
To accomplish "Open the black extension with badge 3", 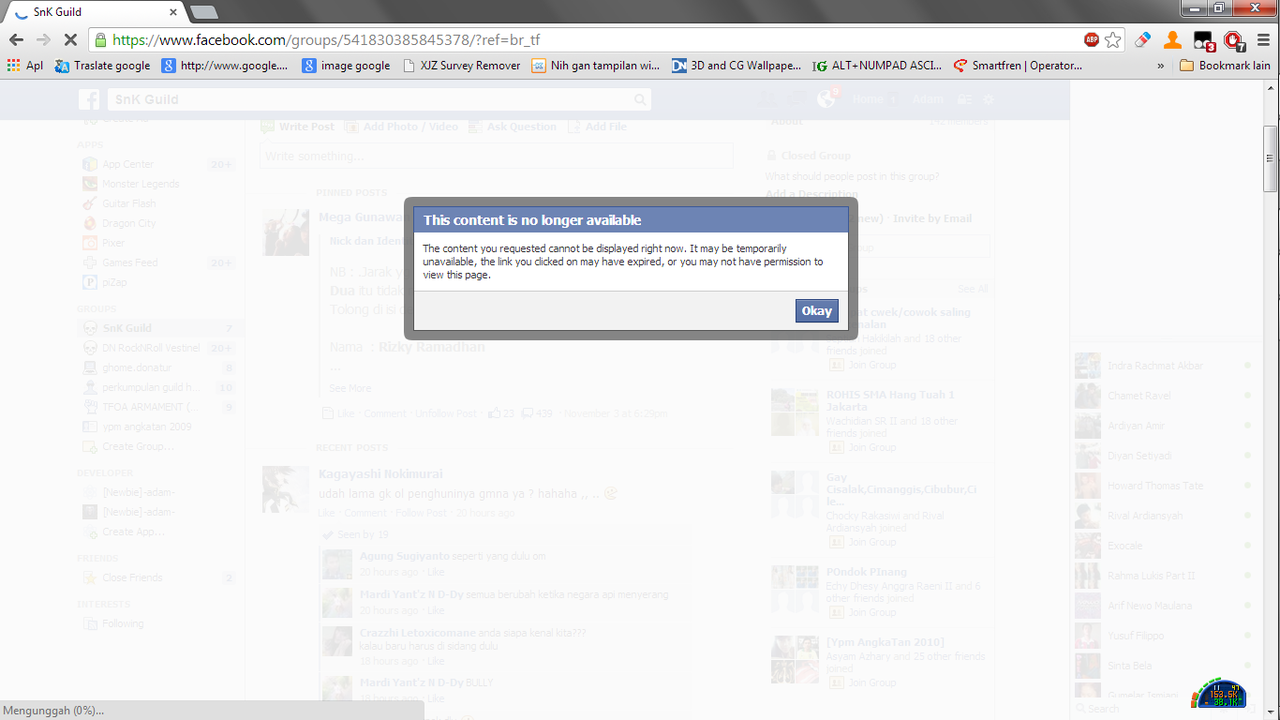I will click(x=1204, y=40).
